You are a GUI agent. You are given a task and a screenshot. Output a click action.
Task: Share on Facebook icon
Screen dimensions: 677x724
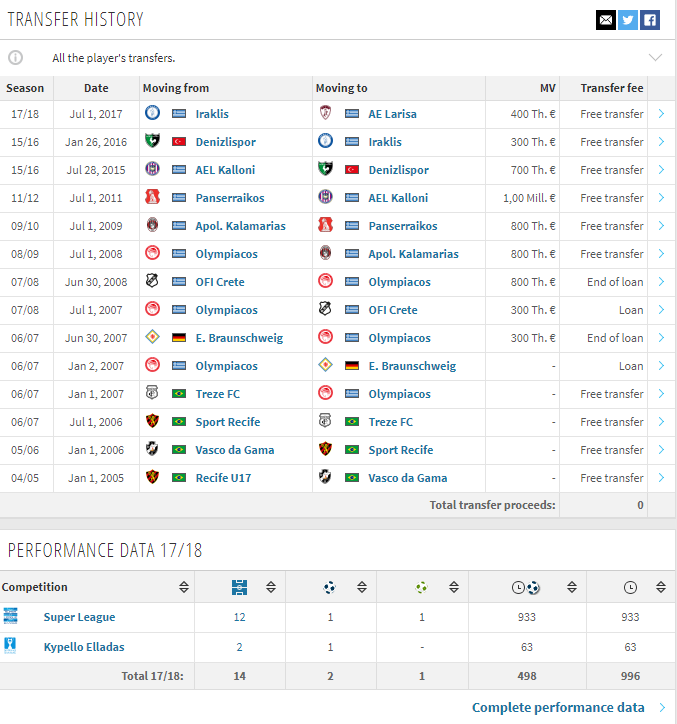pos(650,20)
